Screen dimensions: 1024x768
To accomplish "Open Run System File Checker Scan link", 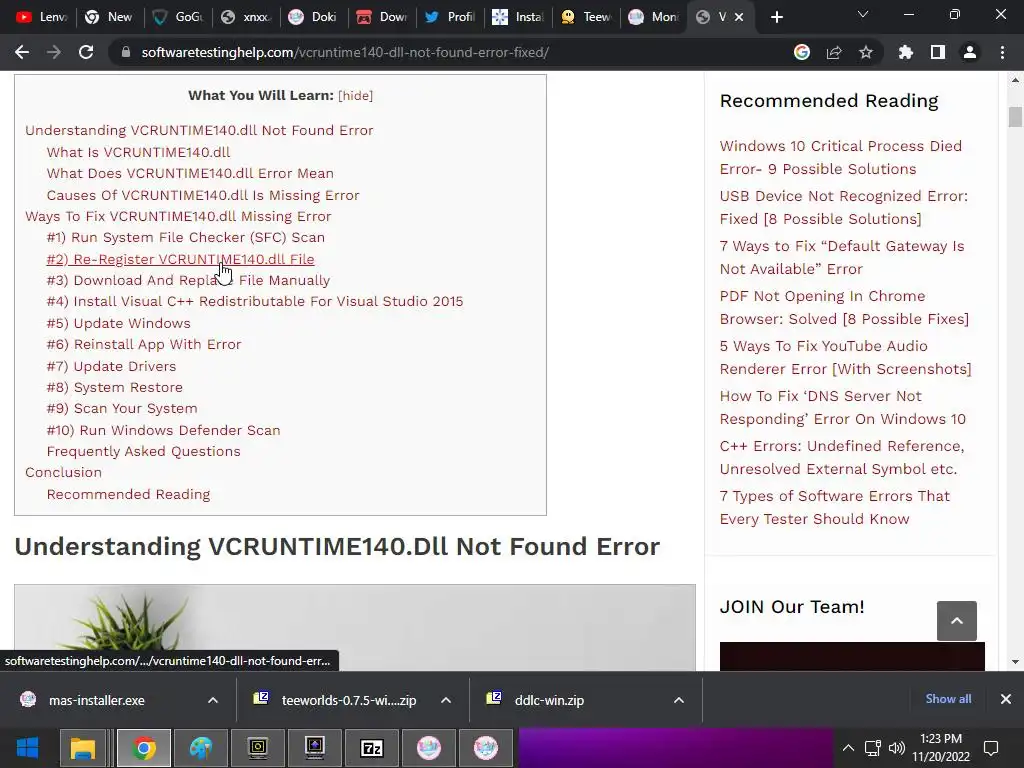I will click(x=185, y=237).
